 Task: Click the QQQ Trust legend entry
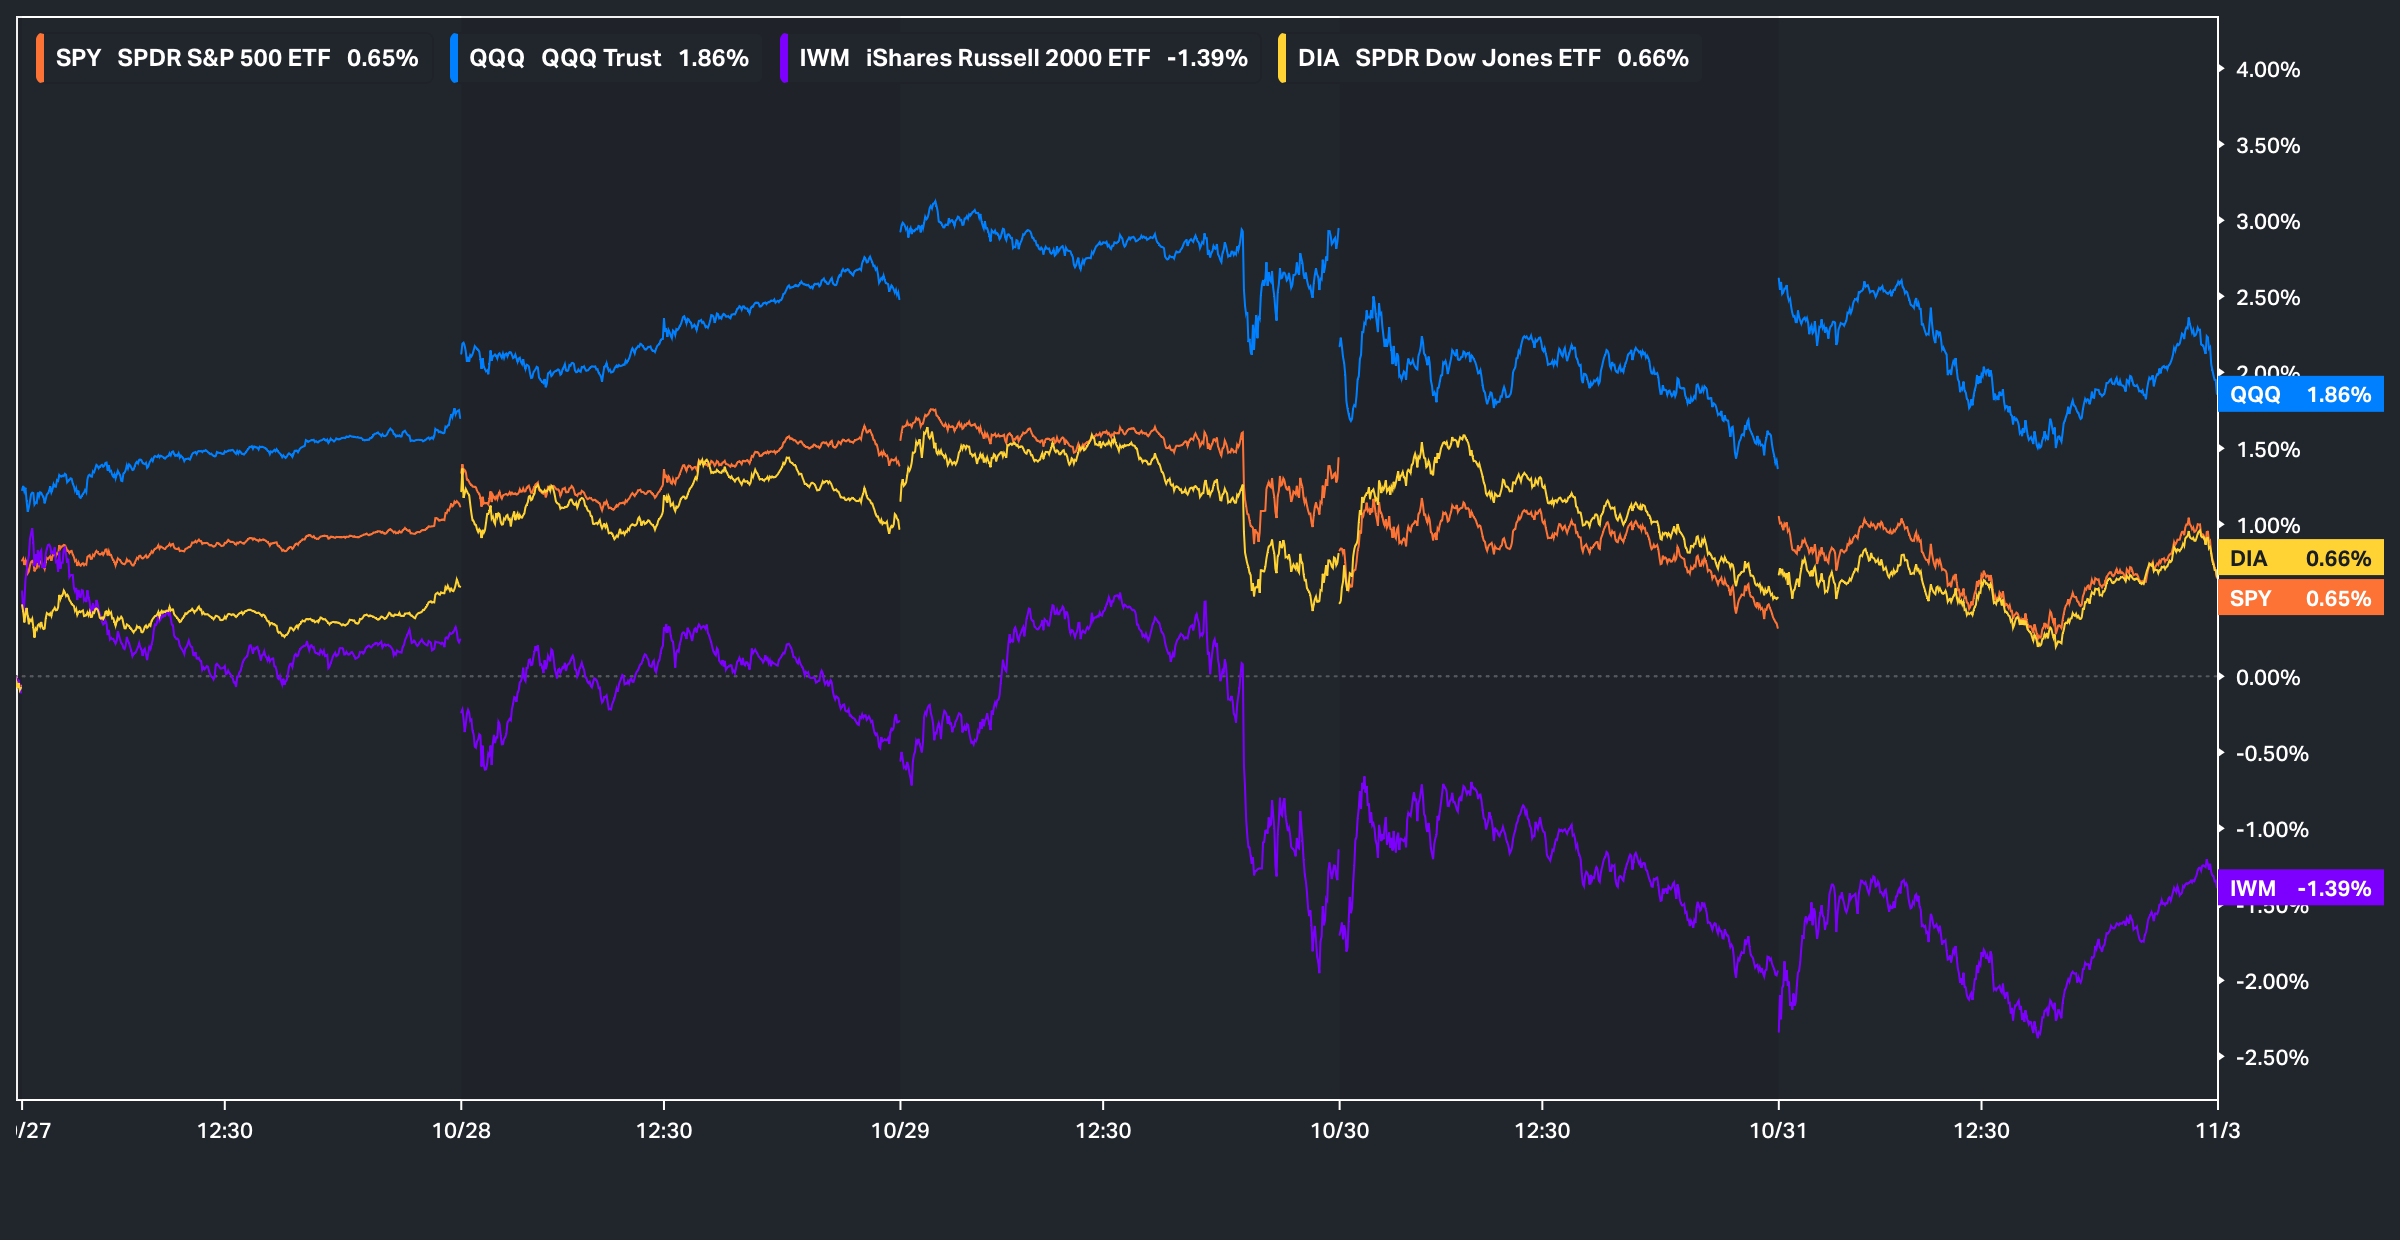608,58
